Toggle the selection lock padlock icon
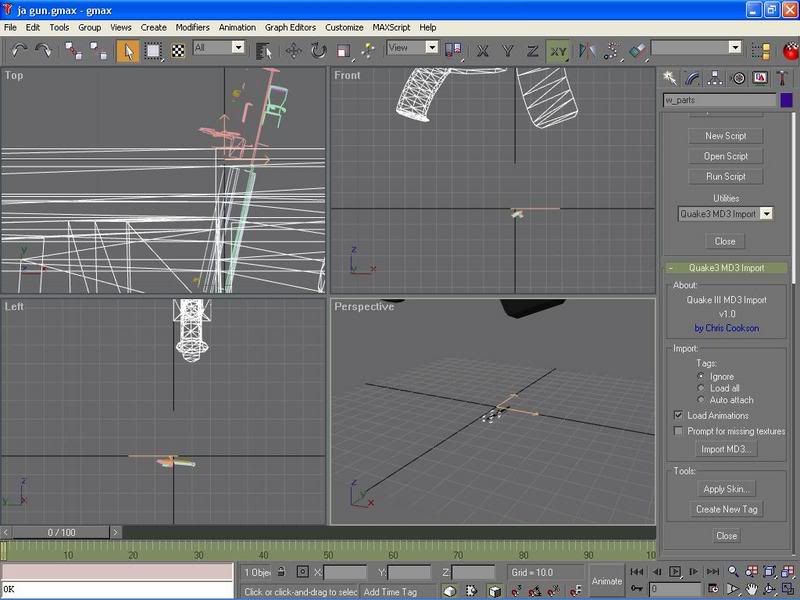800x600 pixels. pos(281,572)
